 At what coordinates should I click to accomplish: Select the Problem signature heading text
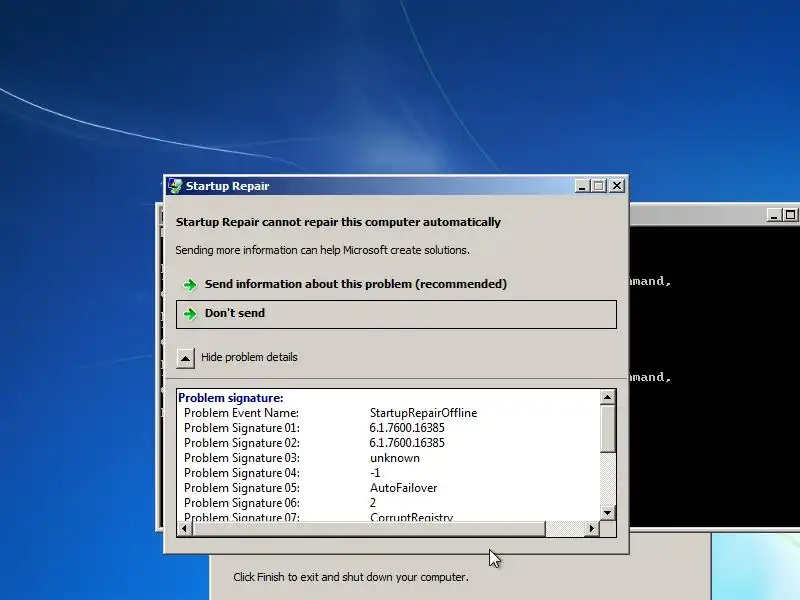coord(231,398)
